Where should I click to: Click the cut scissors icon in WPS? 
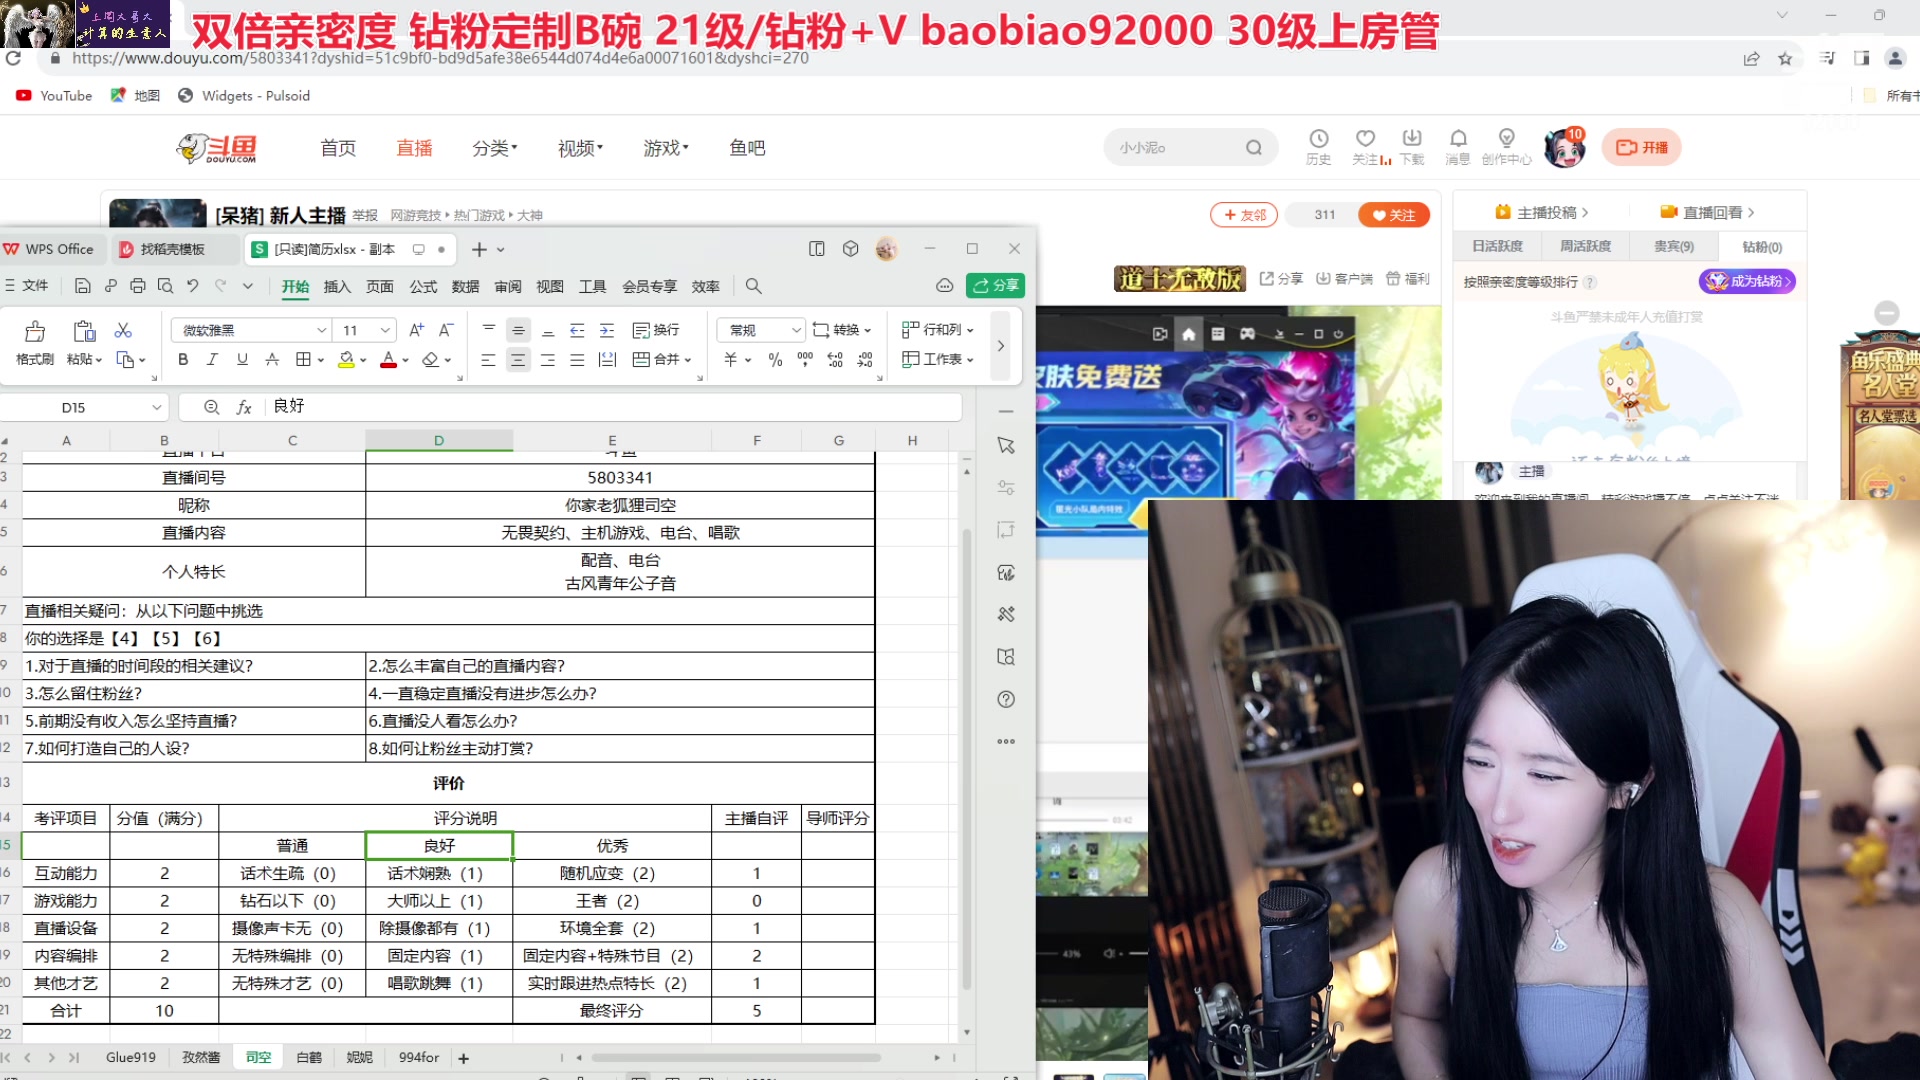point(123,330)
